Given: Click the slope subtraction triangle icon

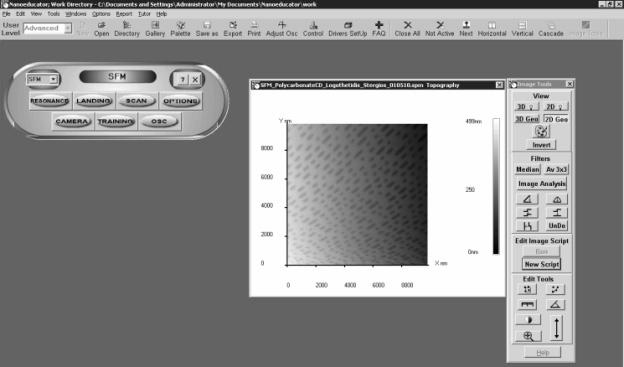Looking at the screenshot, I should (527, 199).
